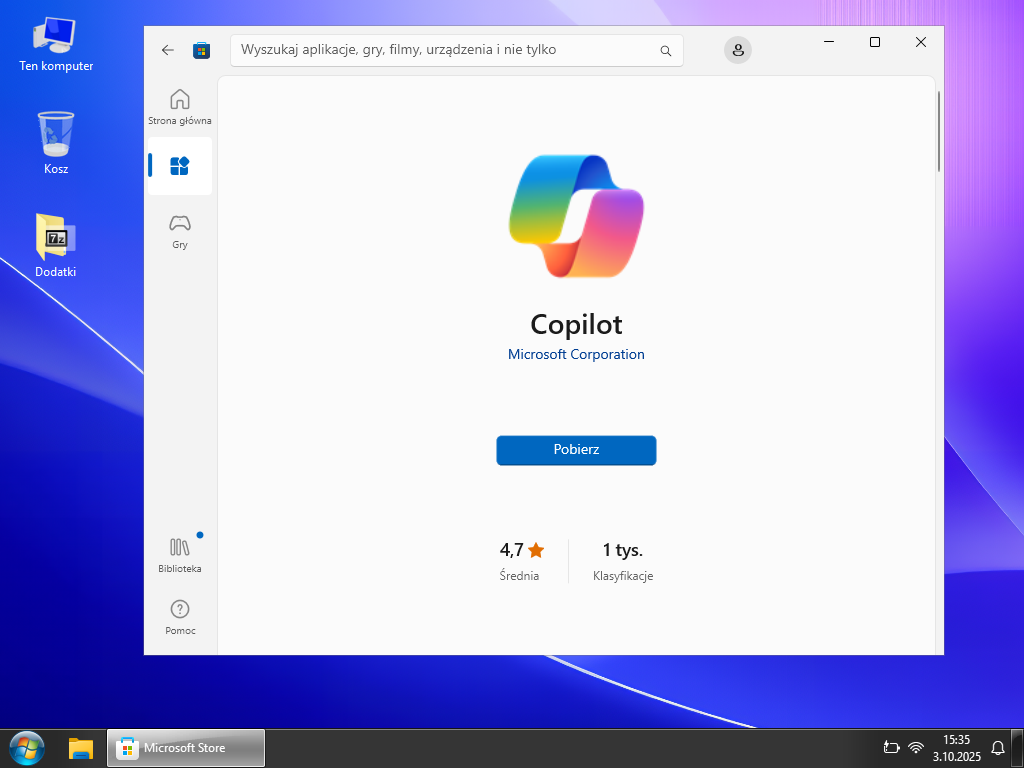
Task: Open Microsoft Corporation publisher link
Action: [x=576, y=354]
